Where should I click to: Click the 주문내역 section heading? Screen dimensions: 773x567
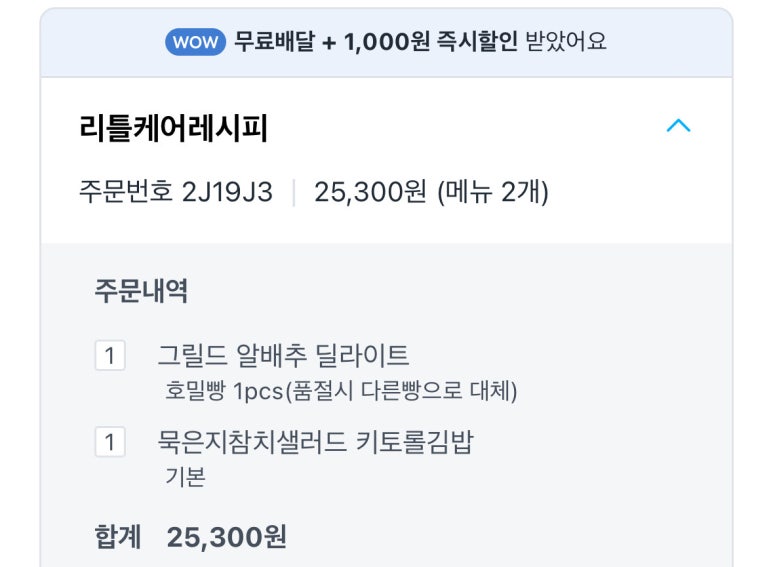[x=141, y=291]
